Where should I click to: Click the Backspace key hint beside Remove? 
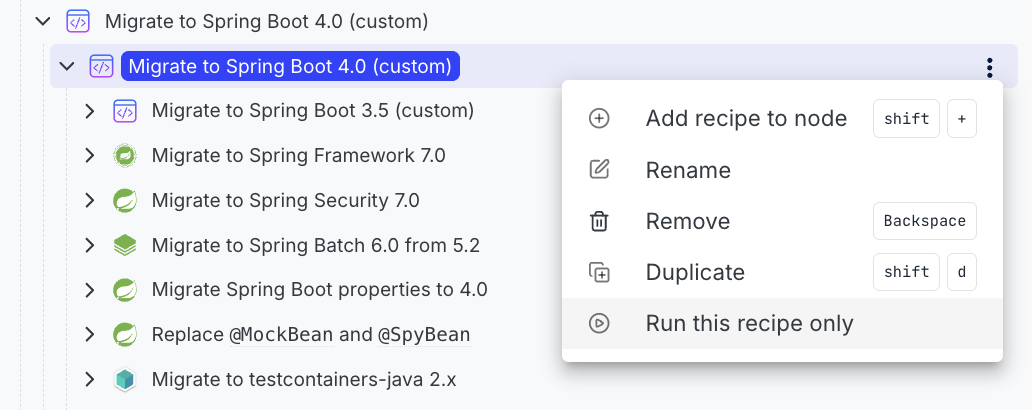[x=925, y=221]
